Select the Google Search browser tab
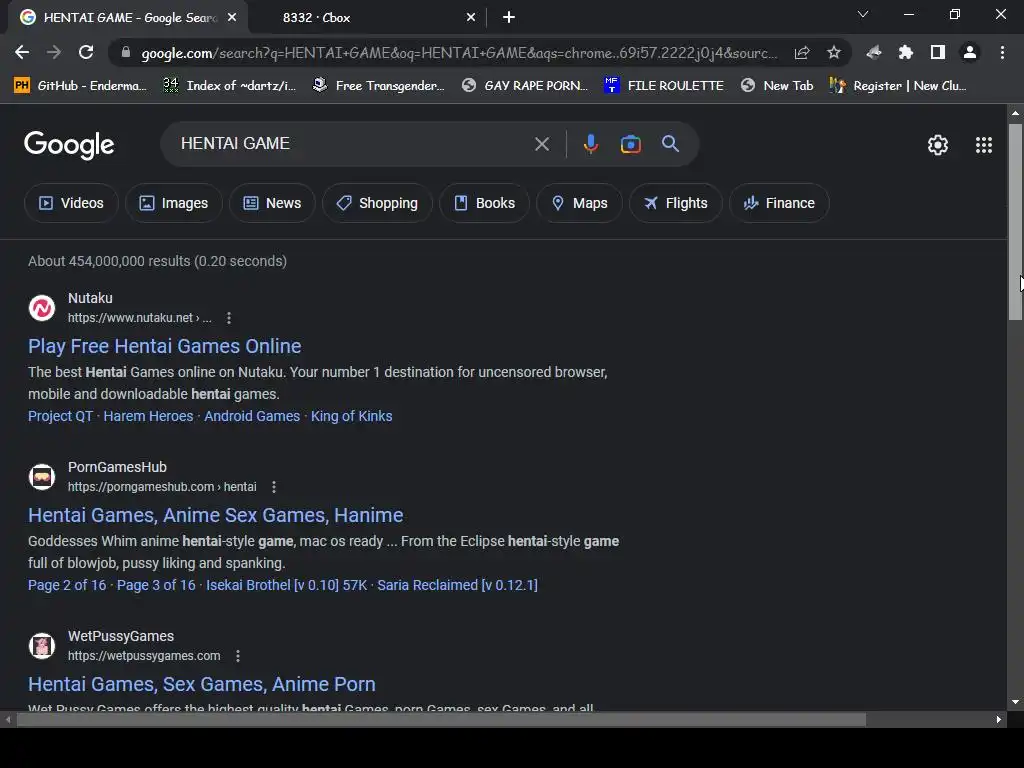Viewport: 1024px width, 768px height. pos(128,18)
